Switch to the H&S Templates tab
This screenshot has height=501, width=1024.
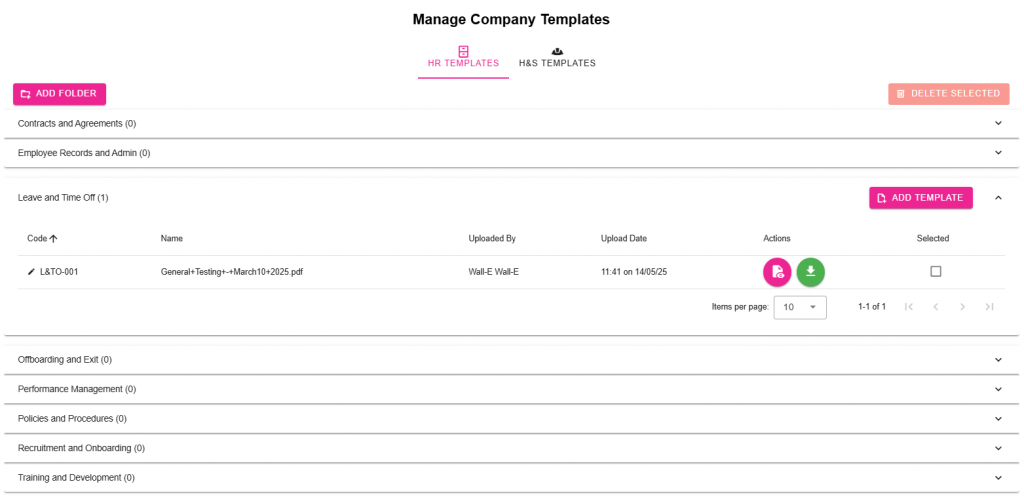(x=557, y=57)
